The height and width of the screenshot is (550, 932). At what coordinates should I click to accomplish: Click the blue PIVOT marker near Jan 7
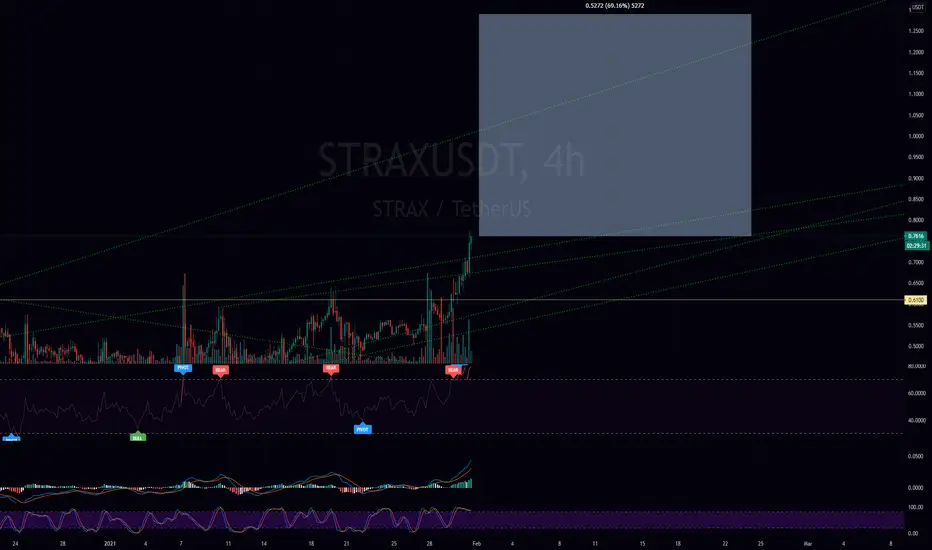(x=182, y=368)
